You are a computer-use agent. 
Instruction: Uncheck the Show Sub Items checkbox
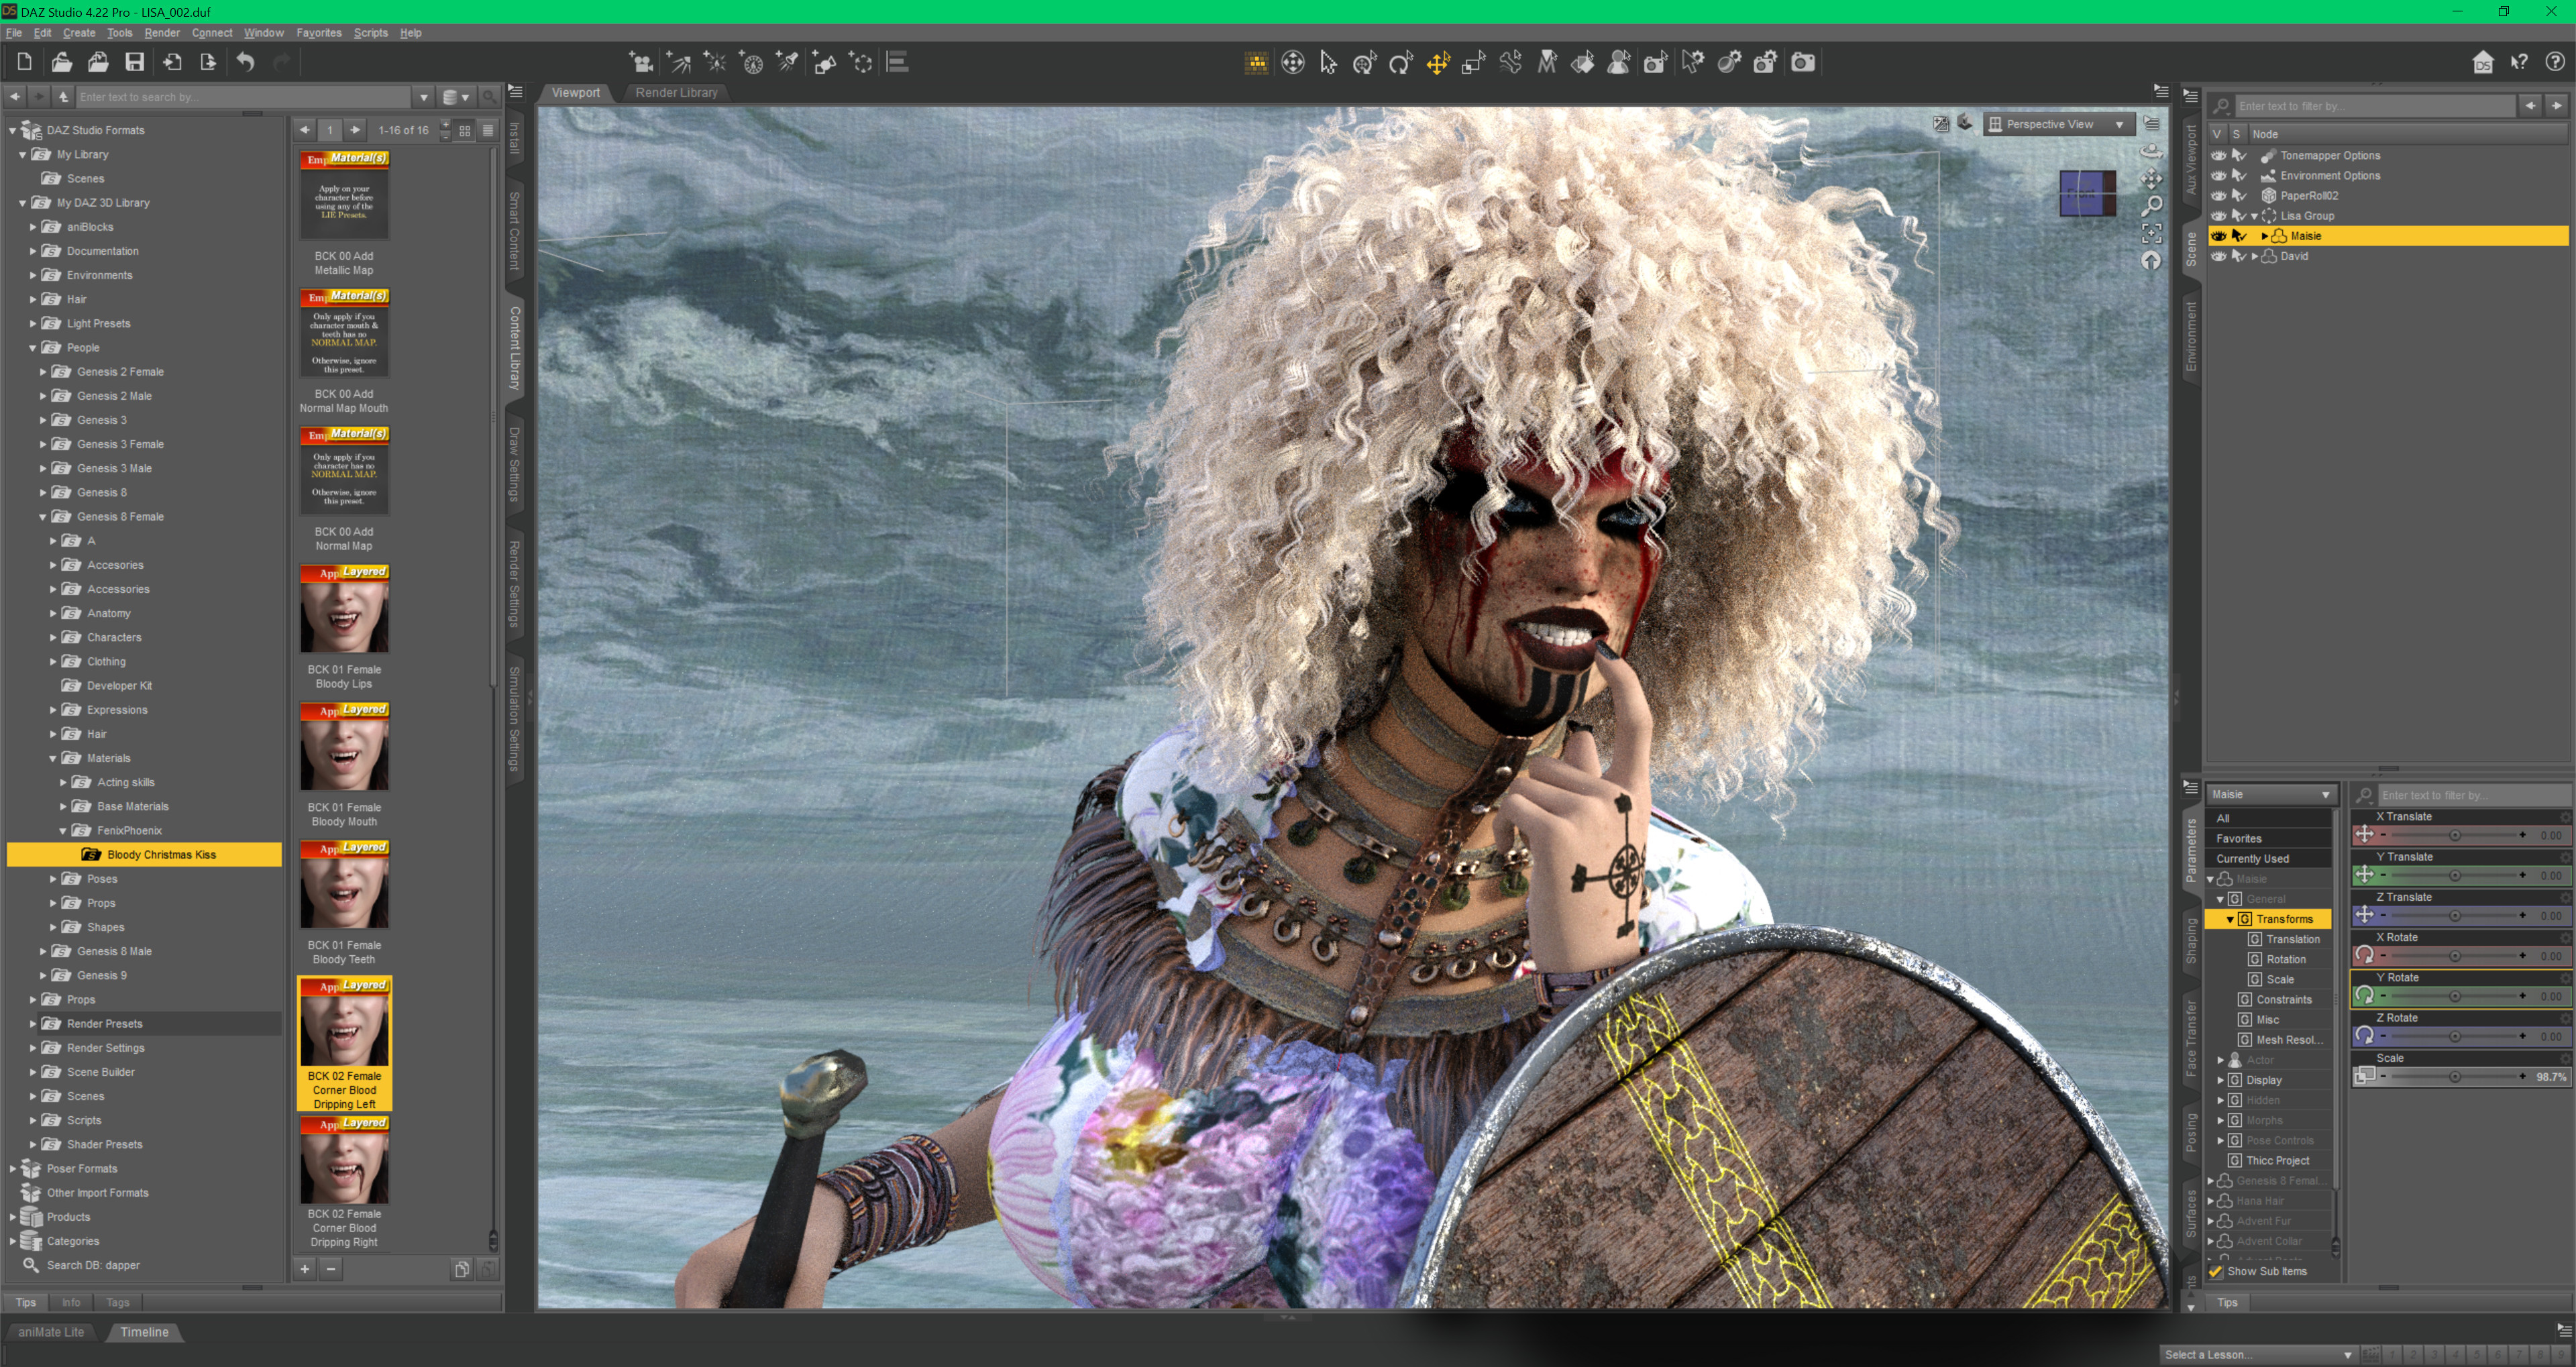[x=2216, y=1272]
